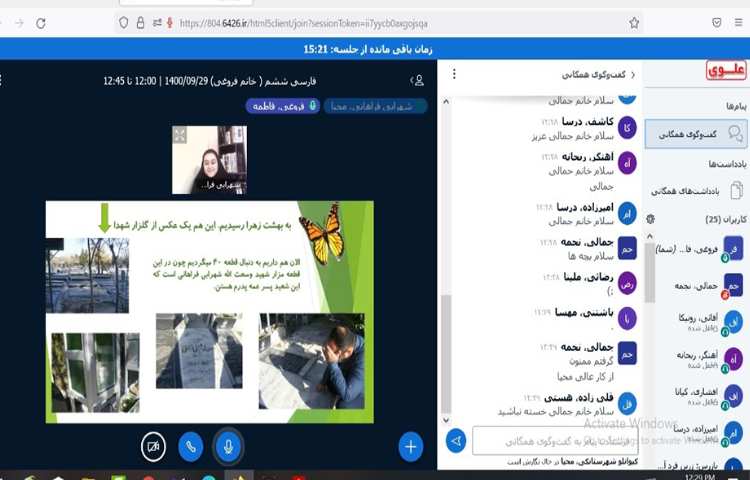The image size is (750, 480).
Task: Click the public chat message input box
Action: coord(555,441)
